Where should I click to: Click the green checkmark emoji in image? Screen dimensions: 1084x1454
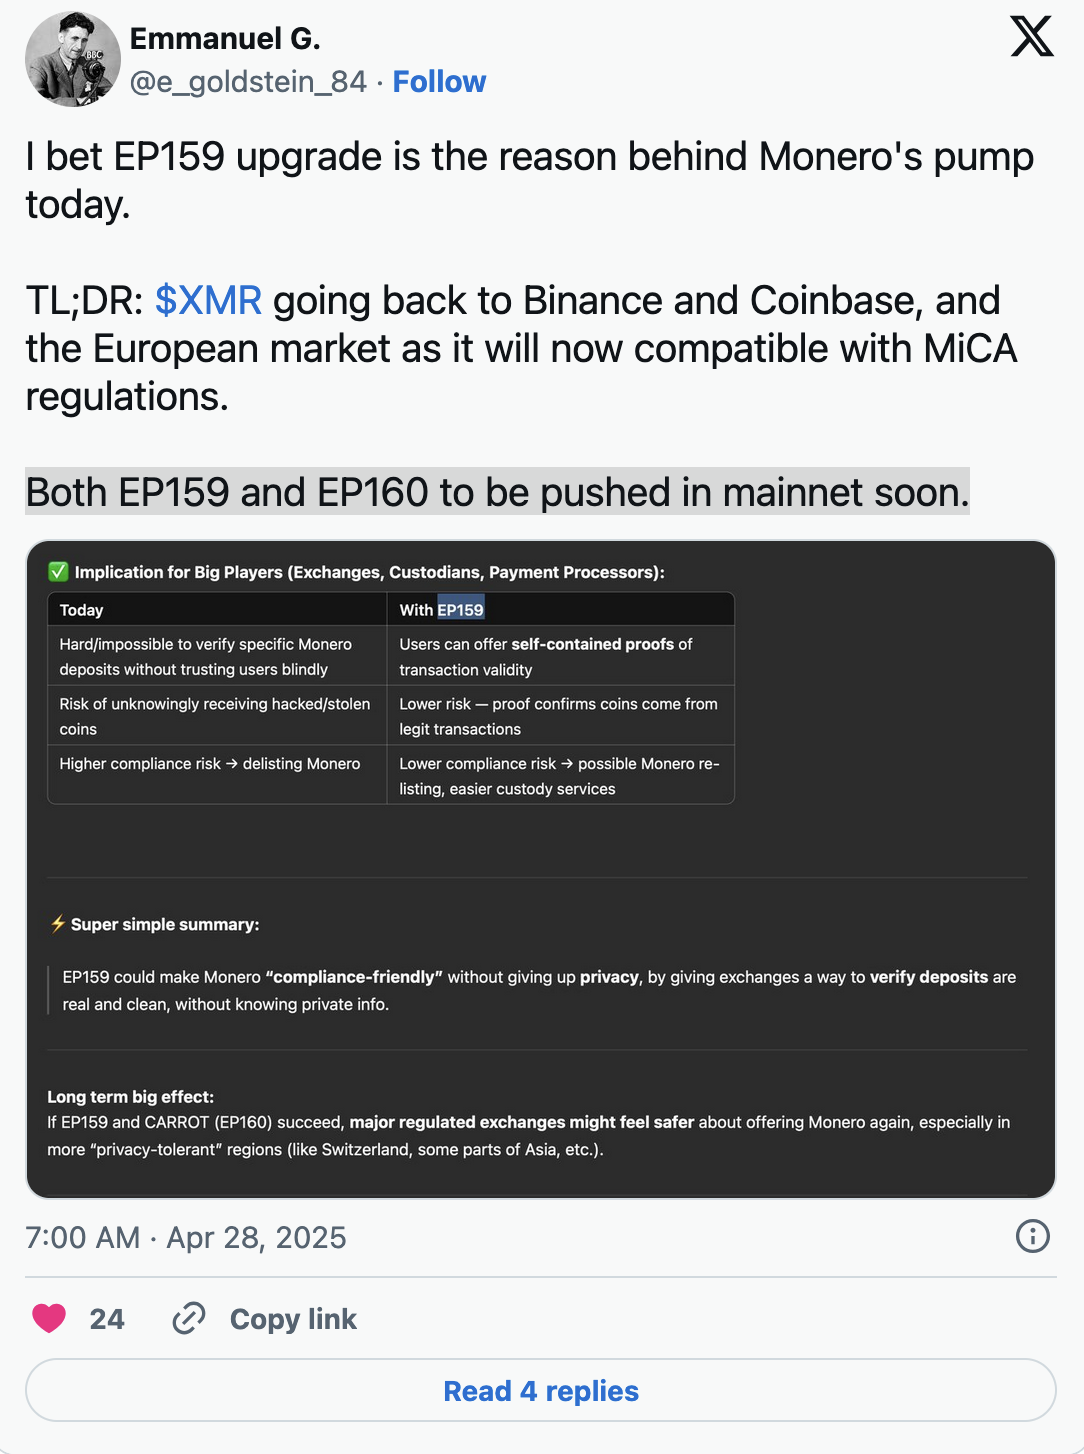click(58, 572)
